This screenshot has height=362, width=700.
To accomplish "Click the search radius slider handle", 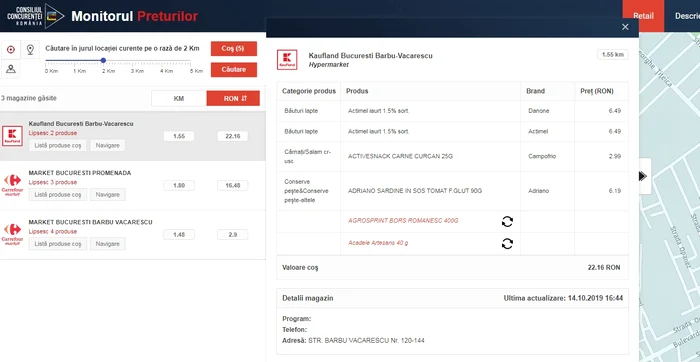I will (x=103, y=60).
